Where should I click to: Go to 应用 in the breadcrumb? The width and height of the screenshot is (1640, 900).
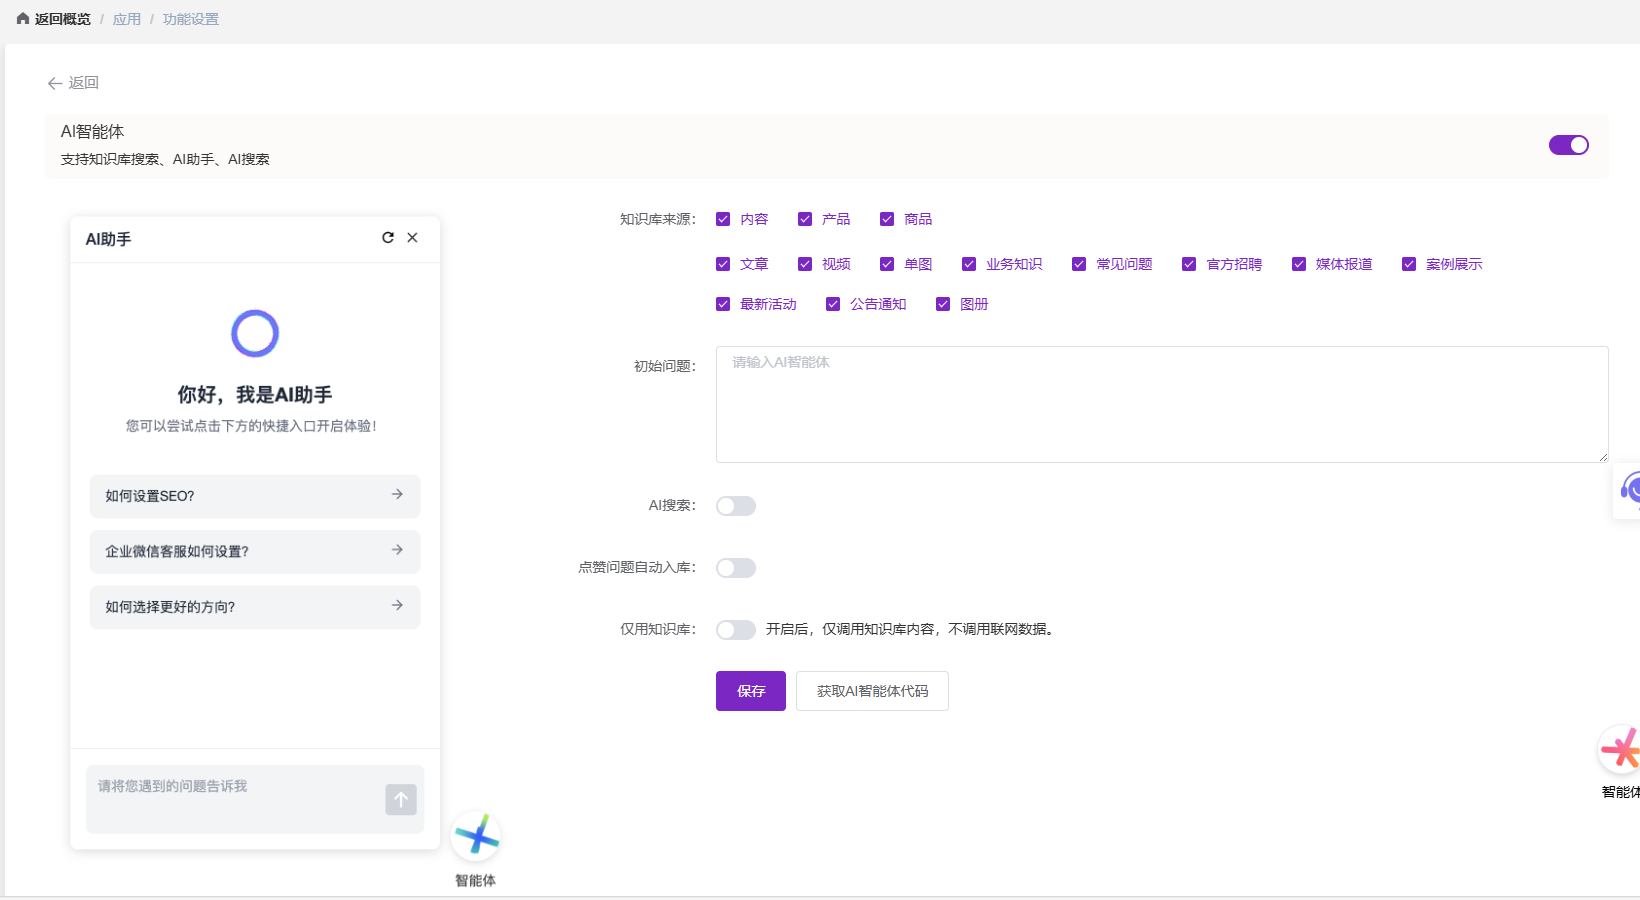127,19
